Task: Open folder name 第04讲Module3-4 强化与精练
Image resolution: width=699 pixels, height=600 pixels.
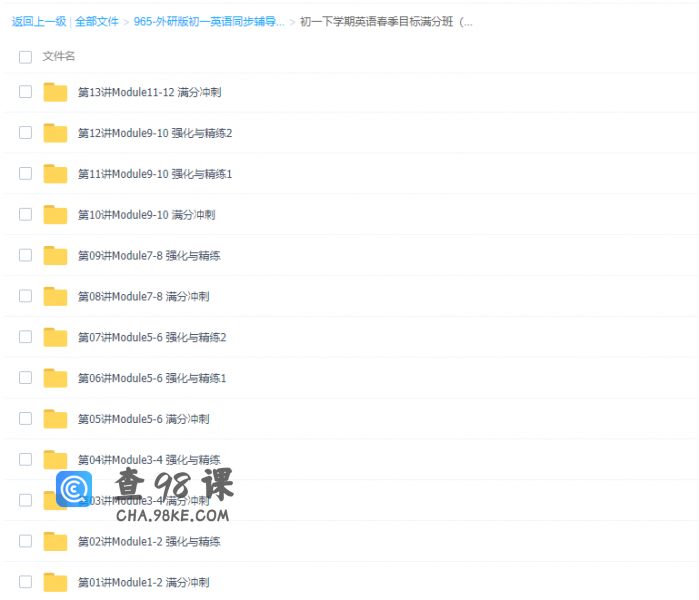Action: pos(149,460)
